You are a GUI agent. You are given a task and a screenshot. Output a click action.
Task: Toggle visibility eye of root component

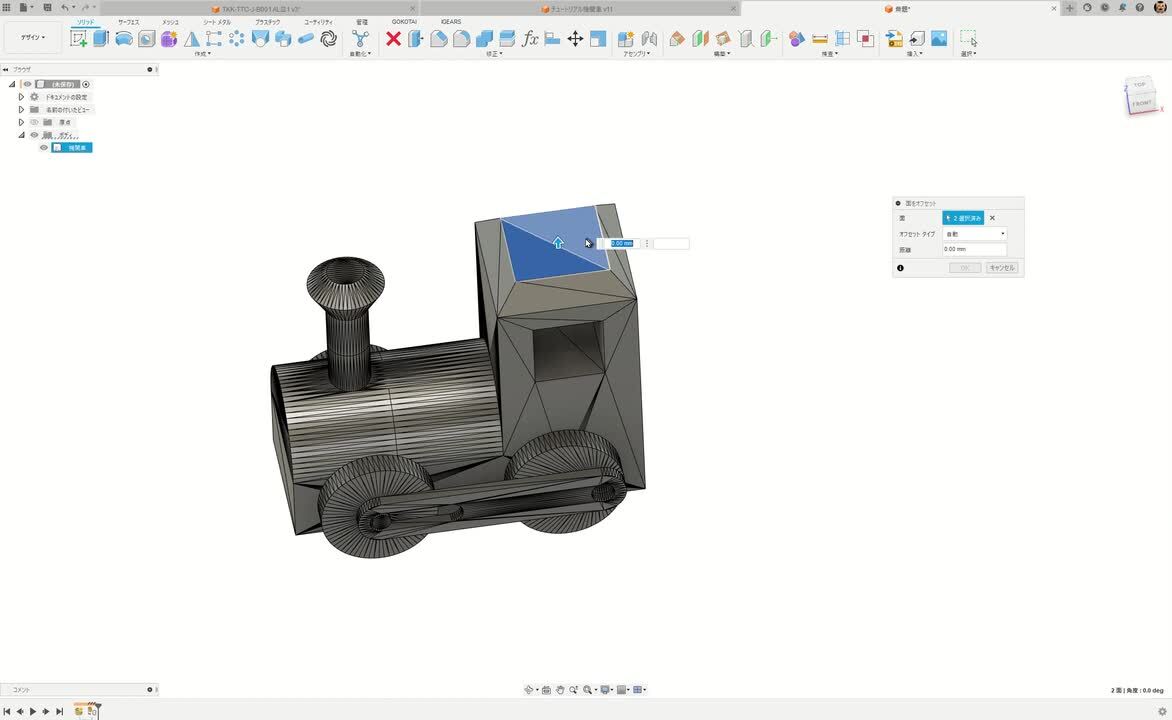click(28, 84)
